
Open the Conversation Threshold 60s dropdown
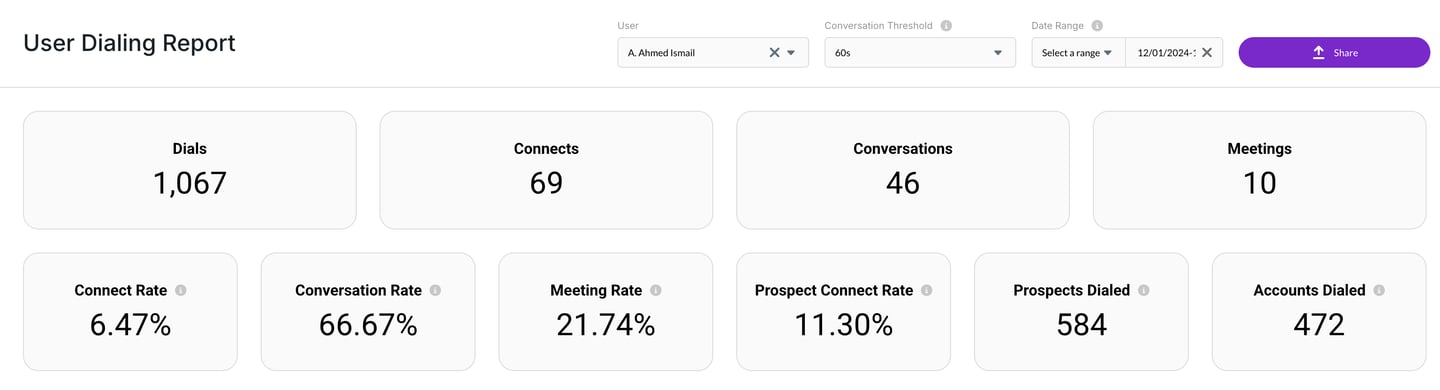coord(920,53)
